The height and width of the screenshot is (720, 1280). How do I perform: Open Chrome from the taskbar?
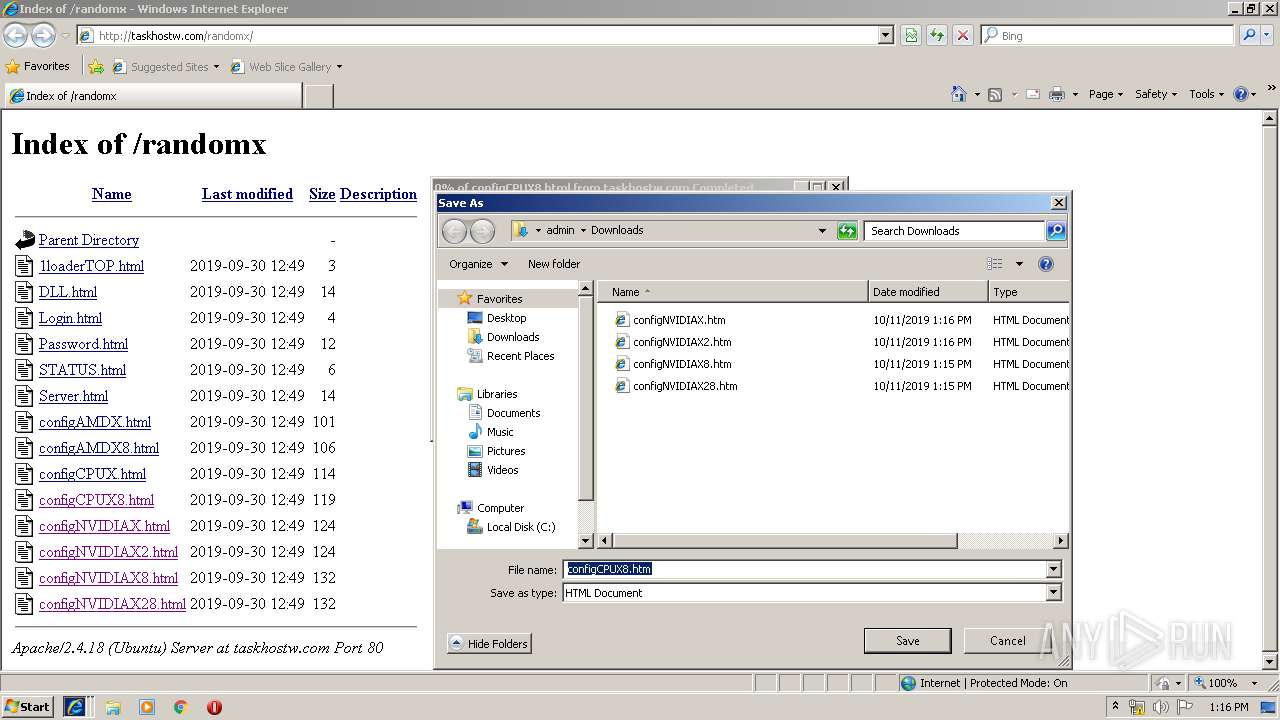point(181,707)
